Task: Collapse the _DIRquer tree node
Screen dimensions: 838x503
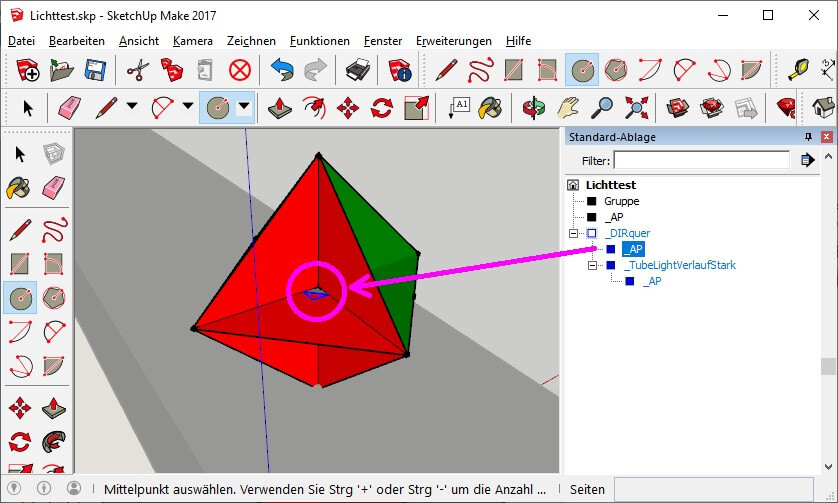Action: [x=573, y=233]
